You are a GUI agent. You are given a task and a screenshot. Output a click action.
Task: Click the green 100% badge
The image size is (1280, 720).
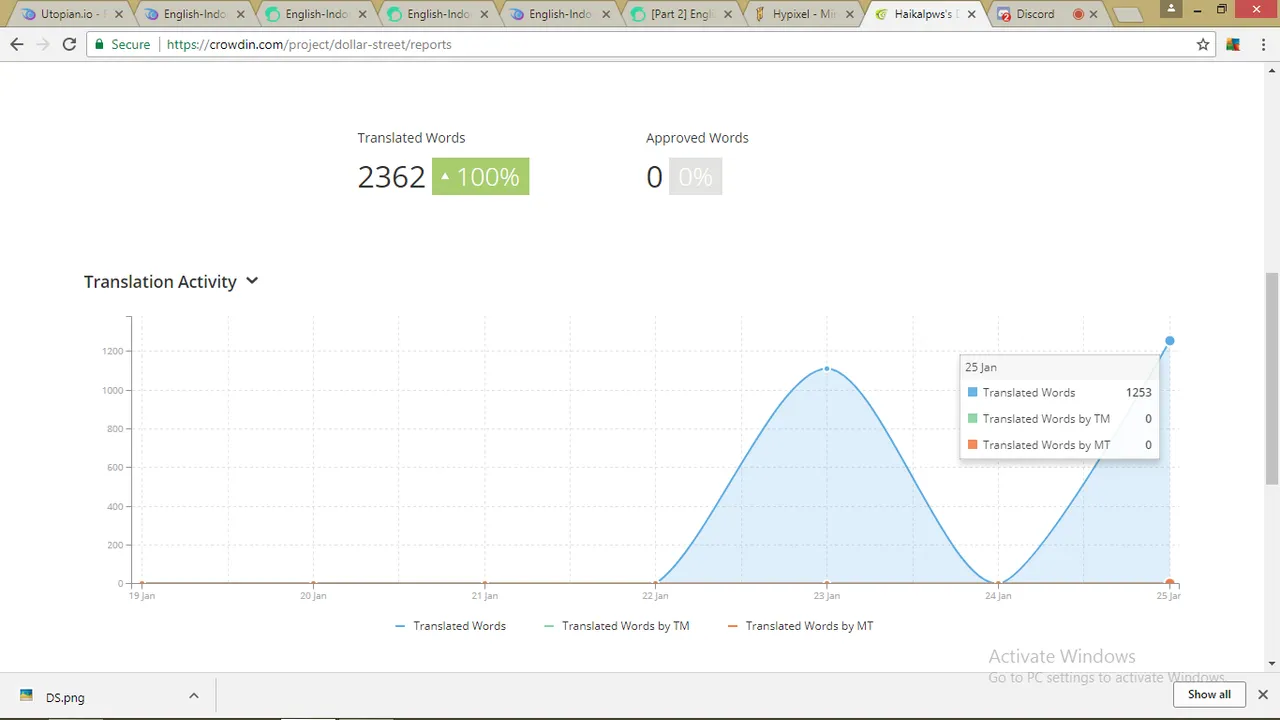coord(480,177)
